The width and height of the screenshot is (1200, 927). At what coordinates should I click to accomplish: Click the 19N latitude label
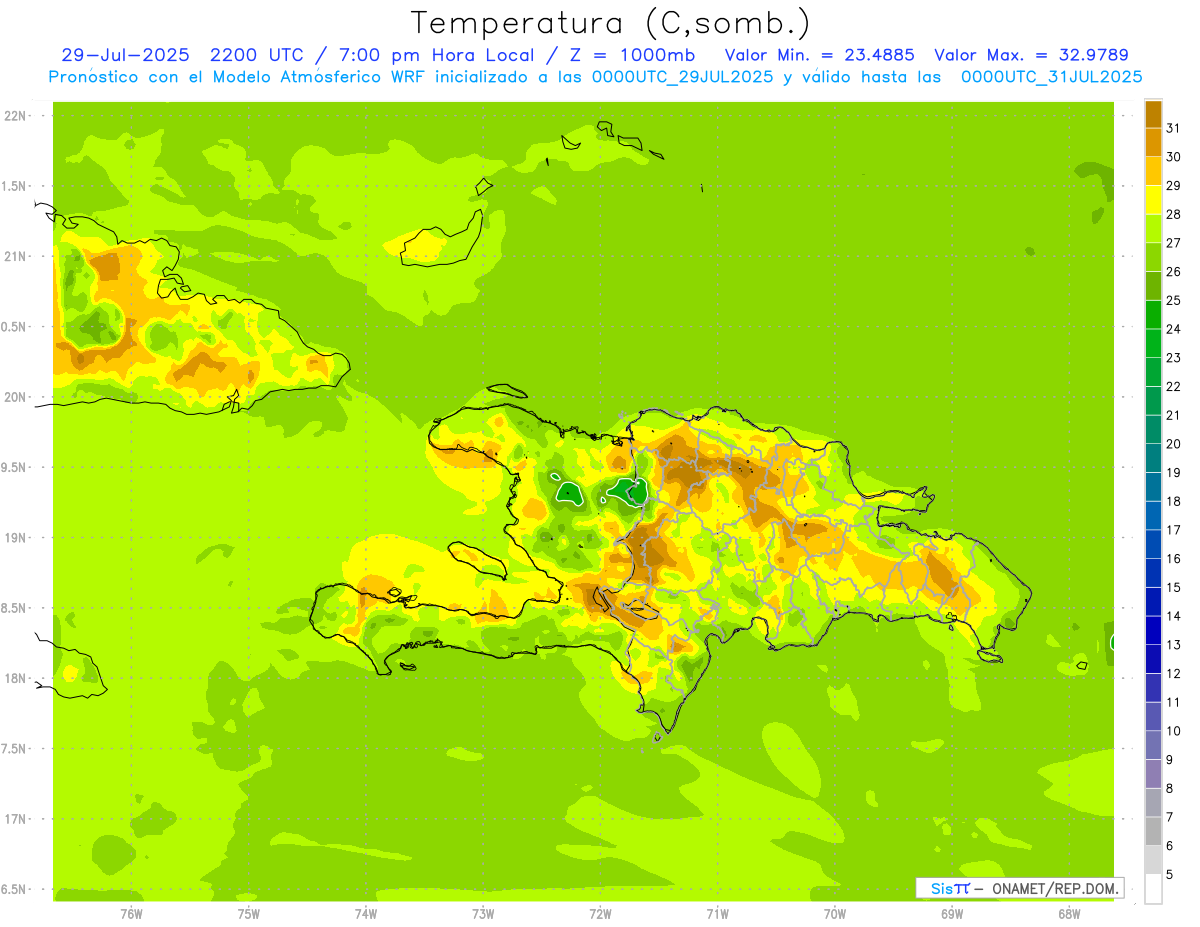coord(16,538)
